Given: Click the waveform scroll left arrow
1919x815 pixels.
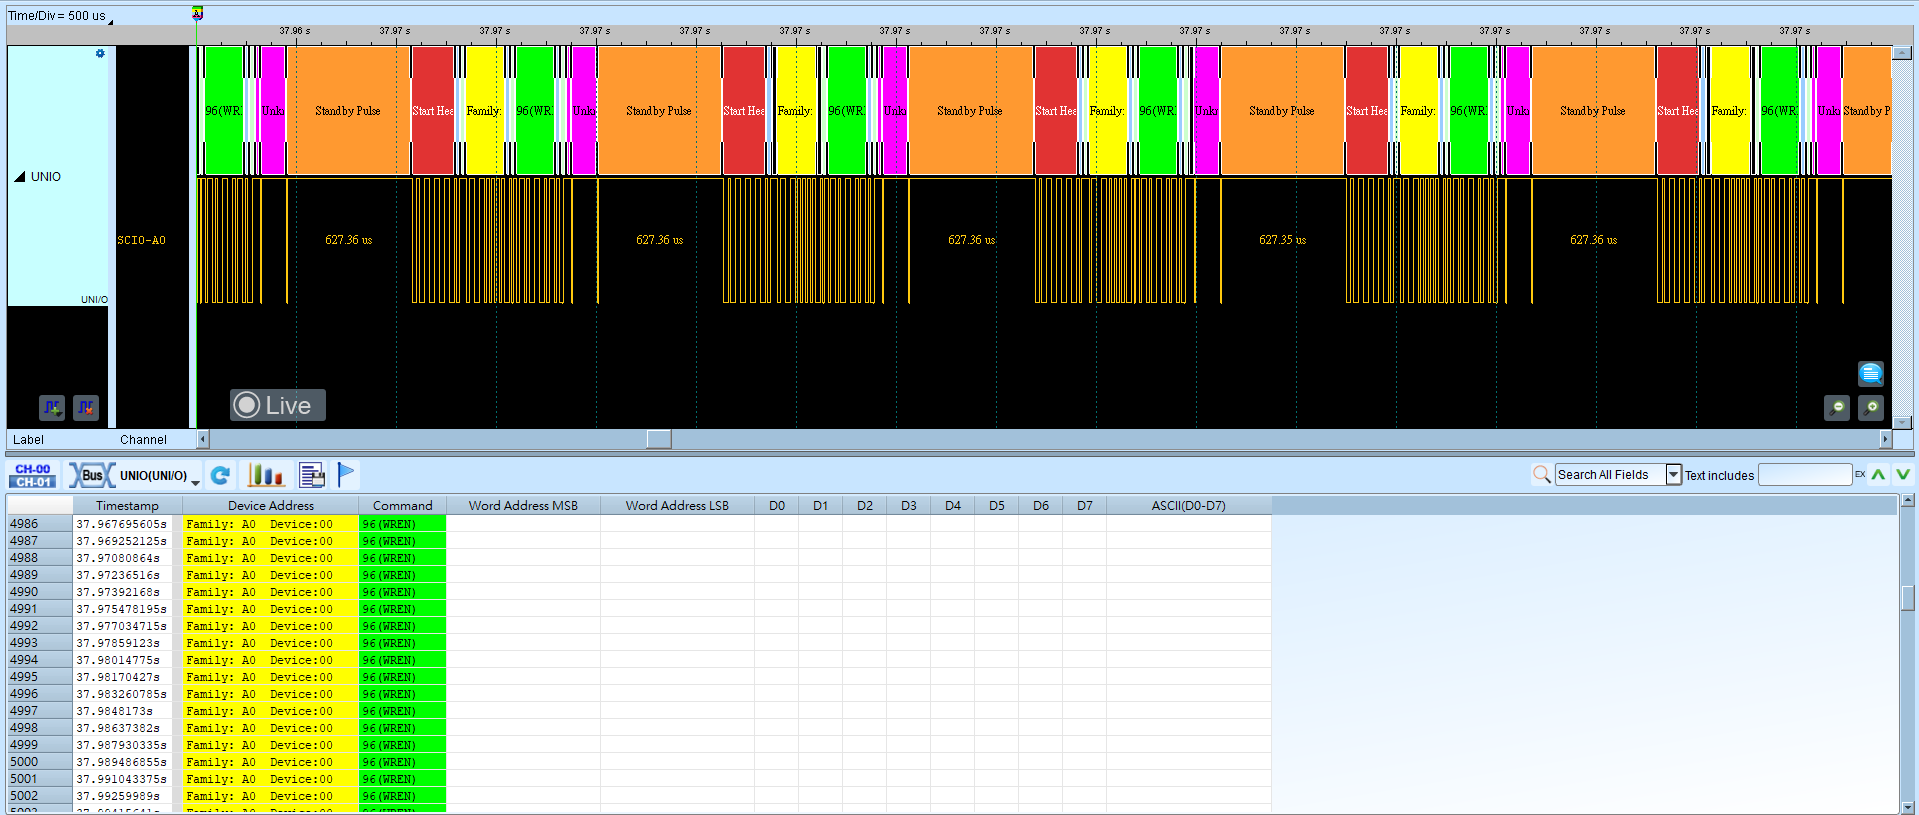Looking at the screenshot, I should 203,439.
